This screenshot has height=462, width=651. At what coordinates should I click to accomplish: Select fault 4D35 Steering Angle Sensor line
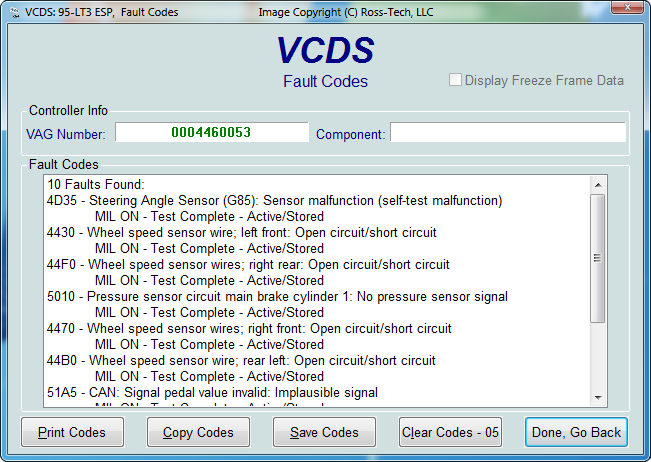tap(274, 200)
